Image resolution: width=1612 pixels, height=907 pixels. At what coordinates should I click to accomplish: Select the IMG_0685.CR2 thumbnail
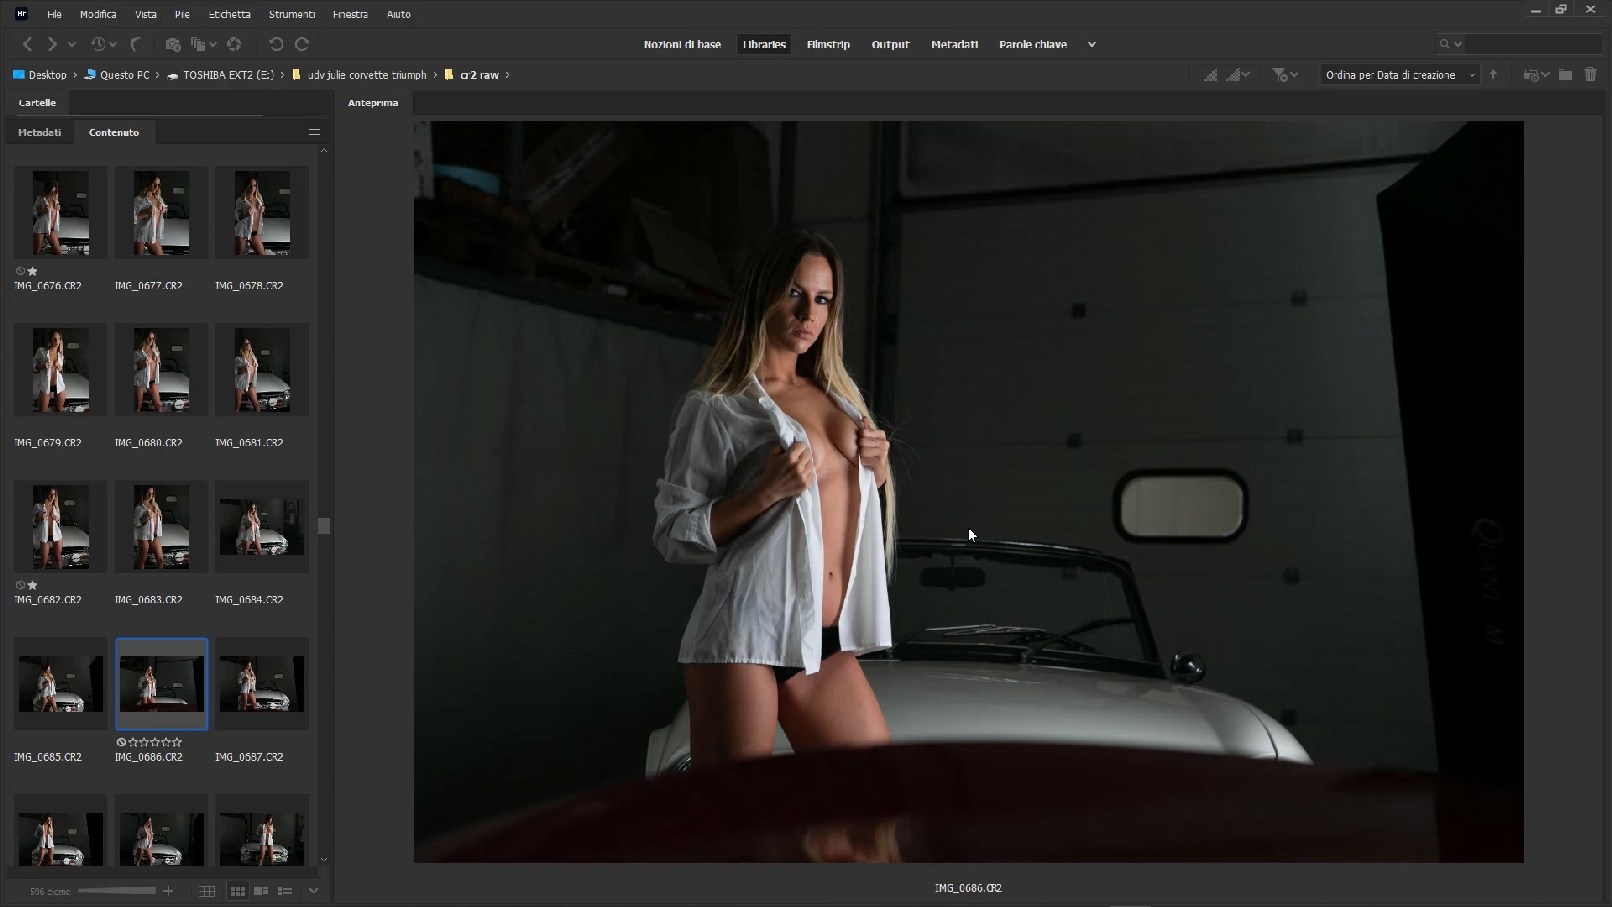pos(60,684)
